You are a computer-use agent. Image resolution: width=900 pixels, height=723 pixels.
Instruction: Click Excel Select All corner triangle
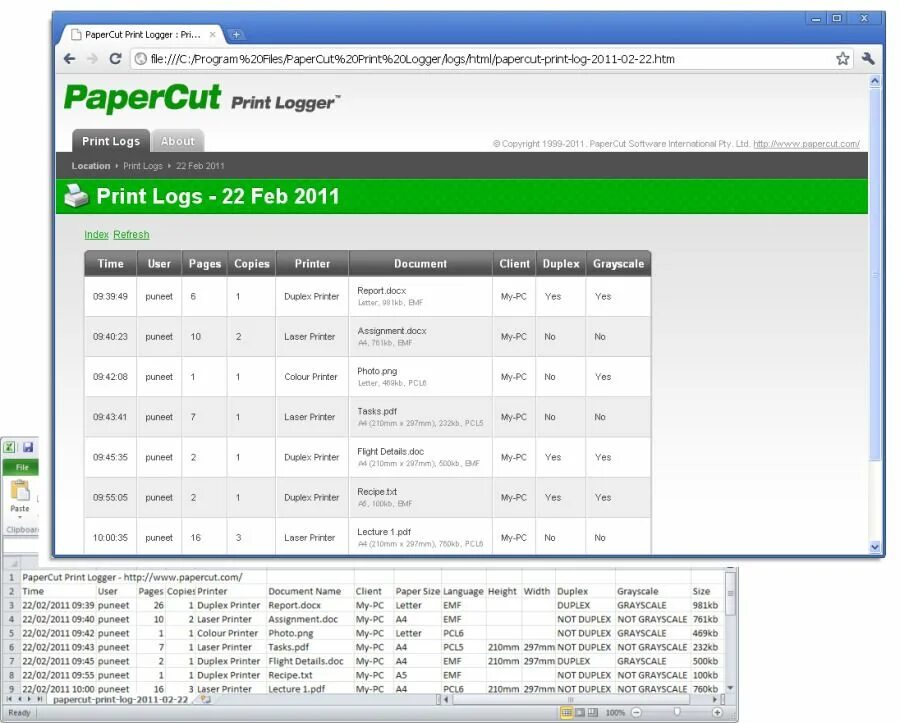(13, 563)
